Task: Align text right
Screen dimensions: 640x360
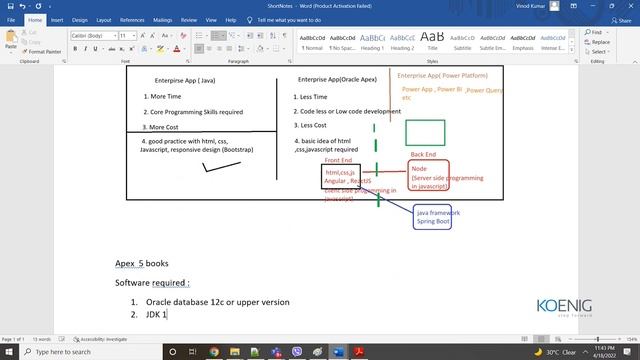Action: click(219, 49)
